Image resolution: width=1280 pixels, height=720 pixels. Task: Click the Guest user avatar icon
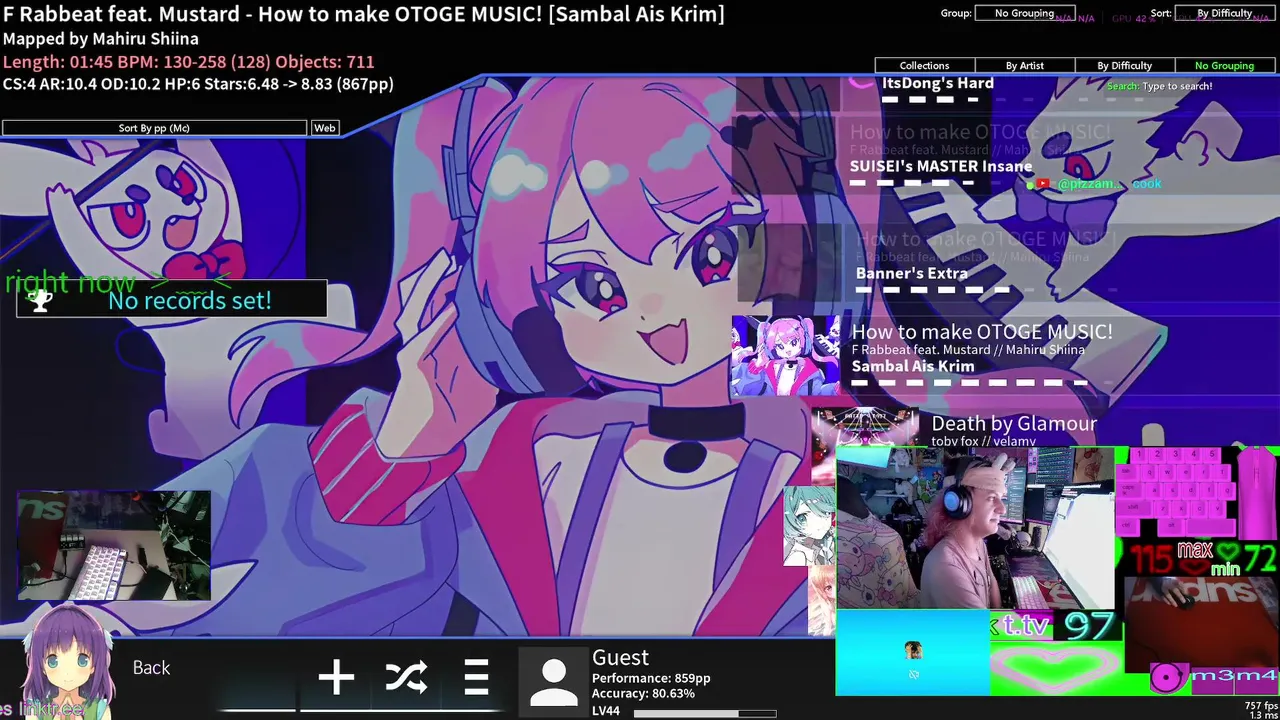[553, 683]
